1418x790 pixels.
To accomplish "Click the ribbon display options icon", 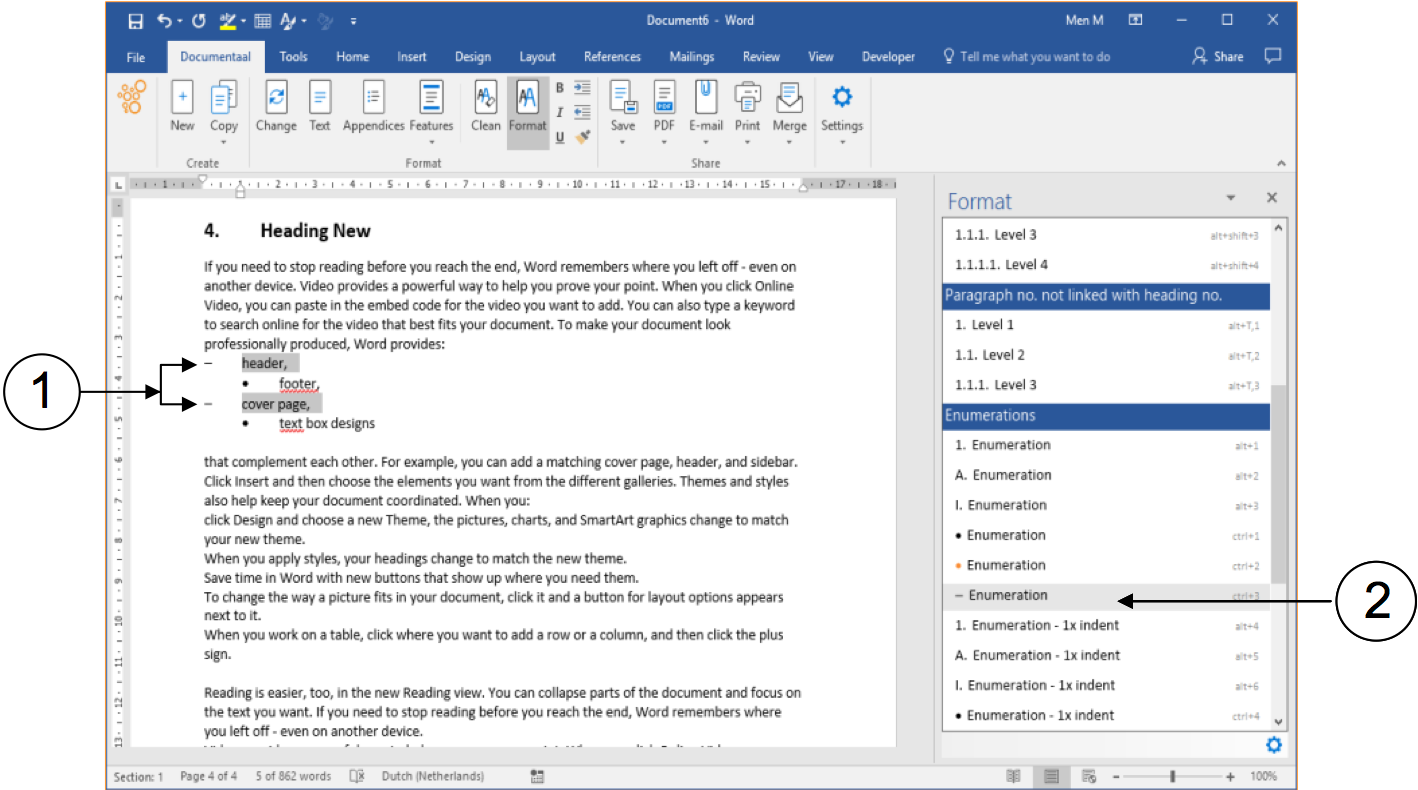I will [1135, 20].
